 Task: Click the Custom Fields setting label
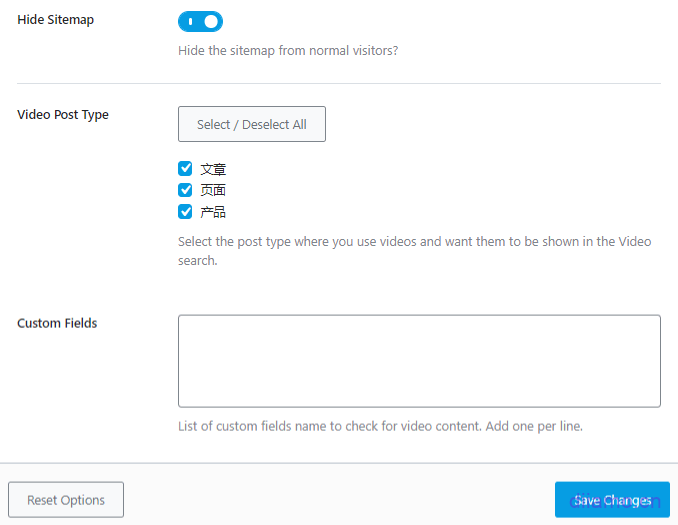57,324
